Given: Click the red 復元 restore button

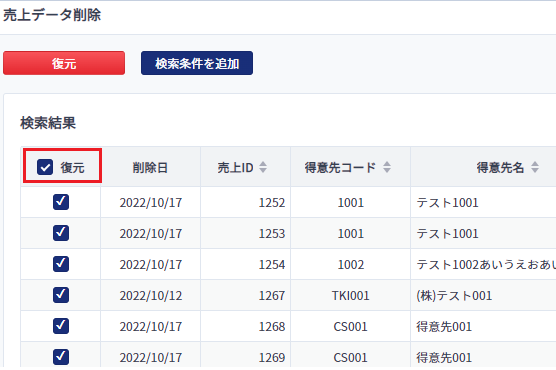Looking at the screenshot, I should 64,63.
